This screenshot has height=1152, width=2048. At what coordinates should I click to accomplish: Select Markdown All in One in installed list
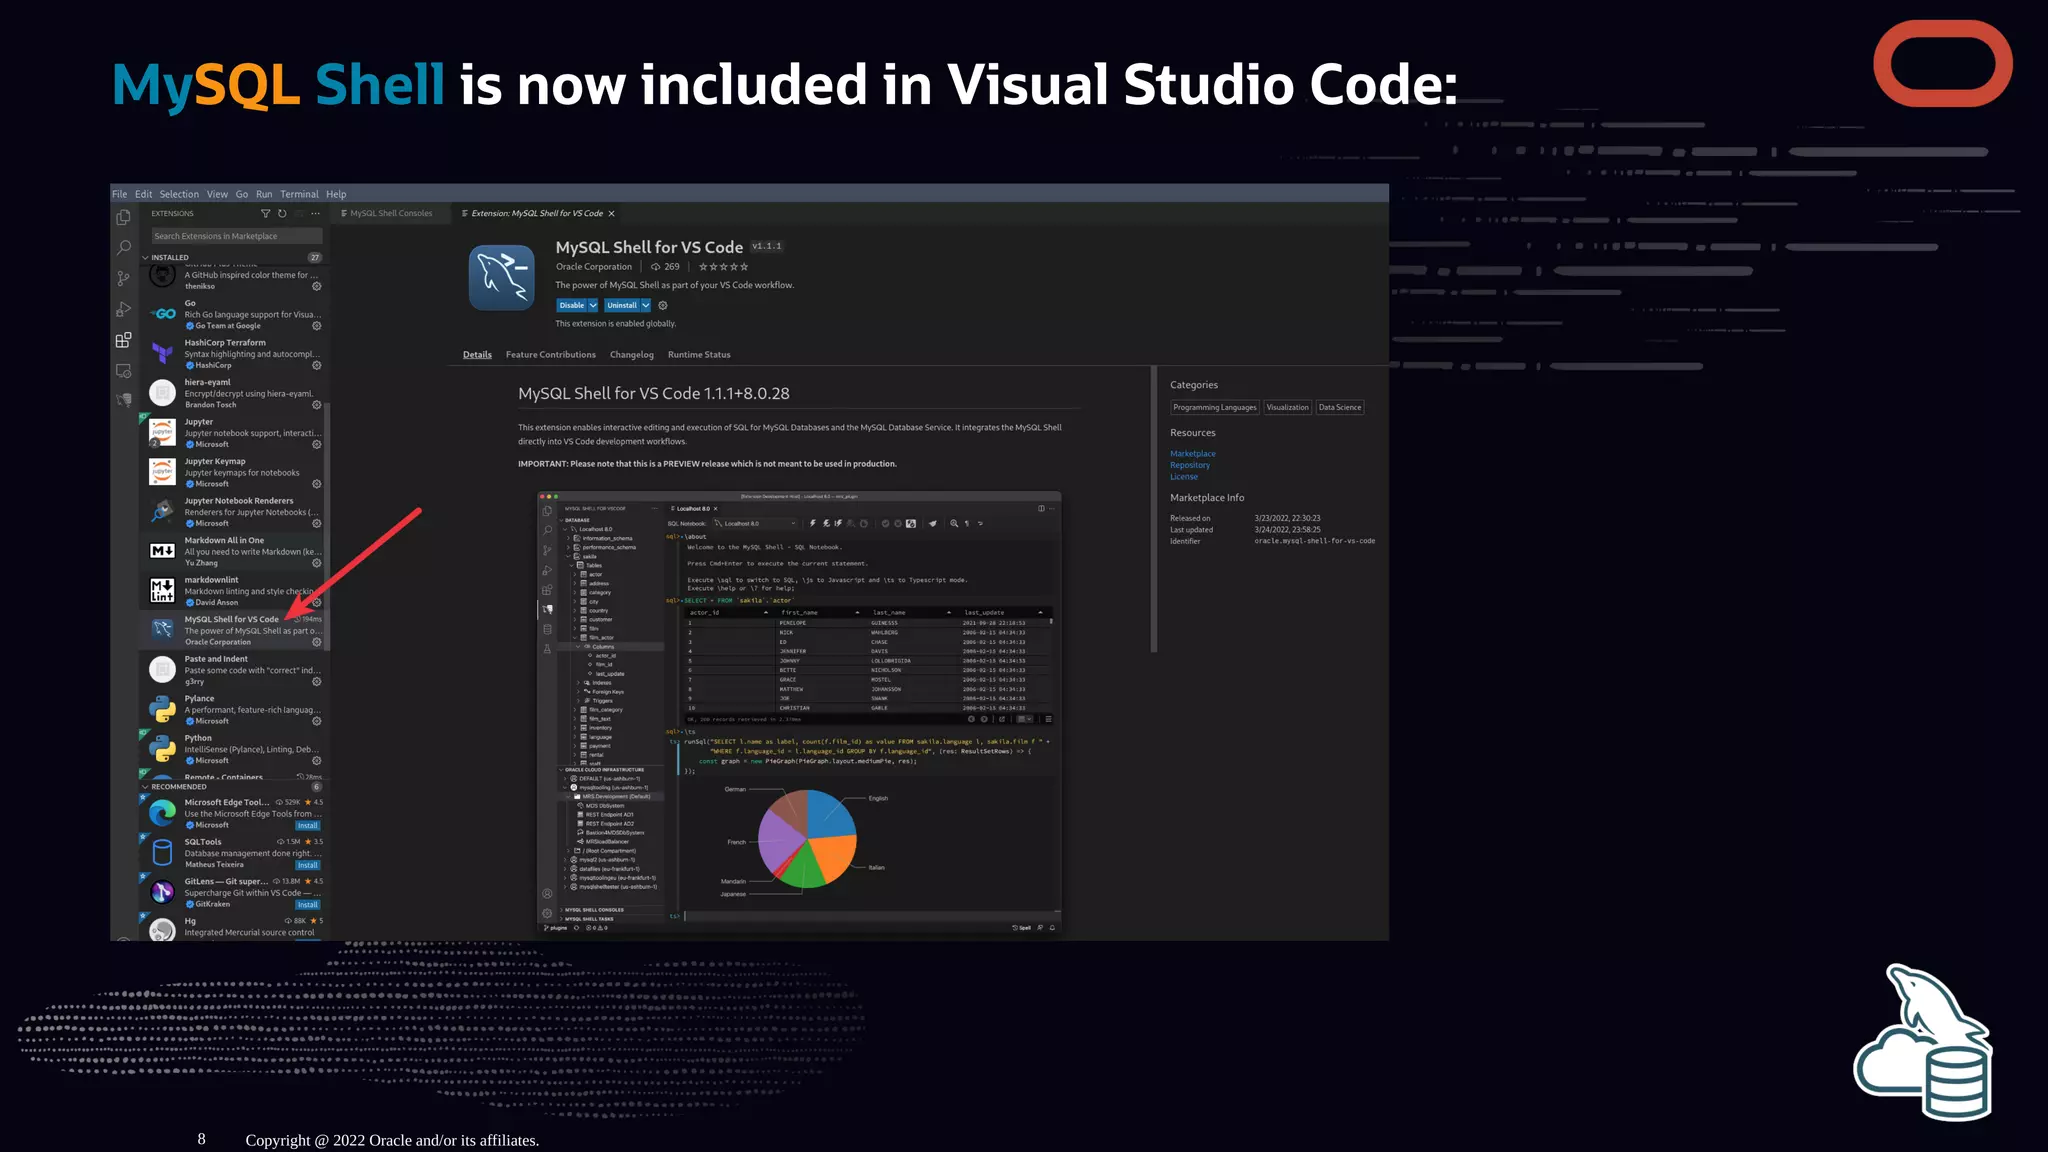[x=235, y=551]
